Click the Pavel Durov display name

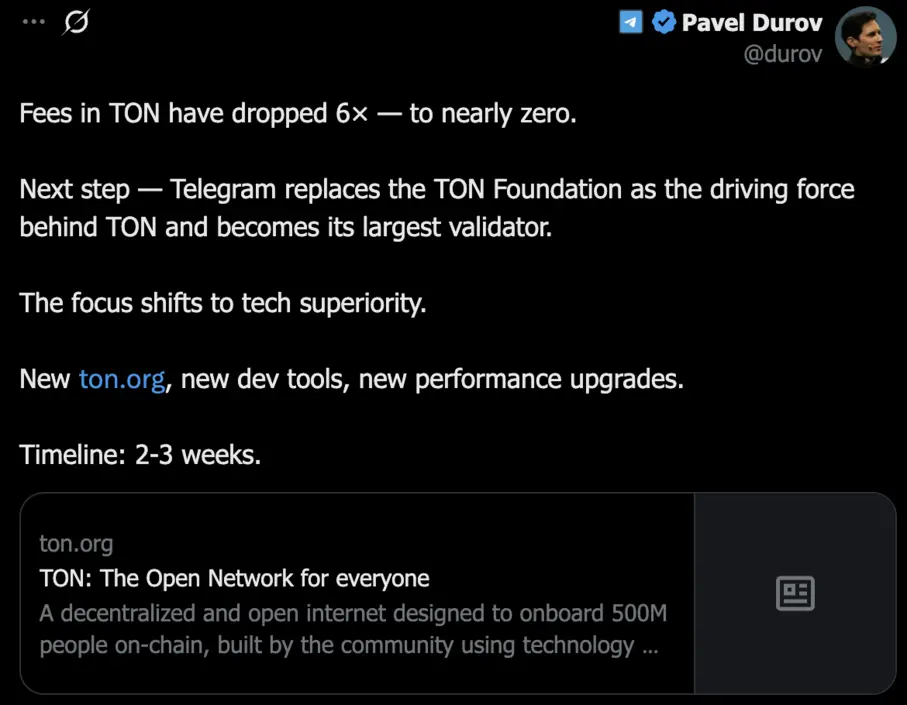[752, 23]
